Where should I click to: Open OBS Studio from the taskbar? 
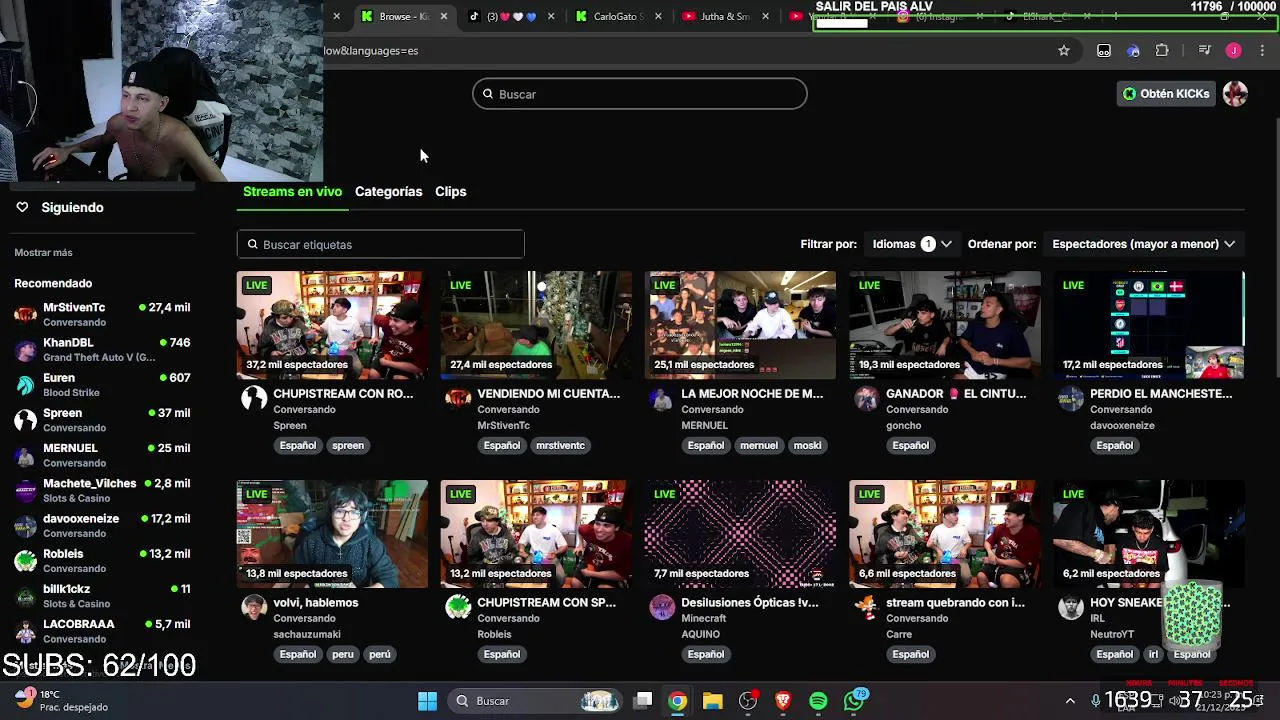click(747, 701)
